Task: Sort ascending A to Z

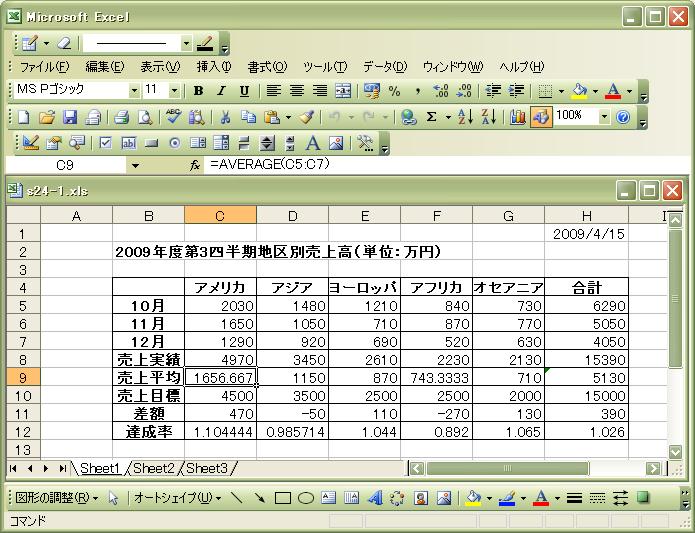Action: pos(465,117)
